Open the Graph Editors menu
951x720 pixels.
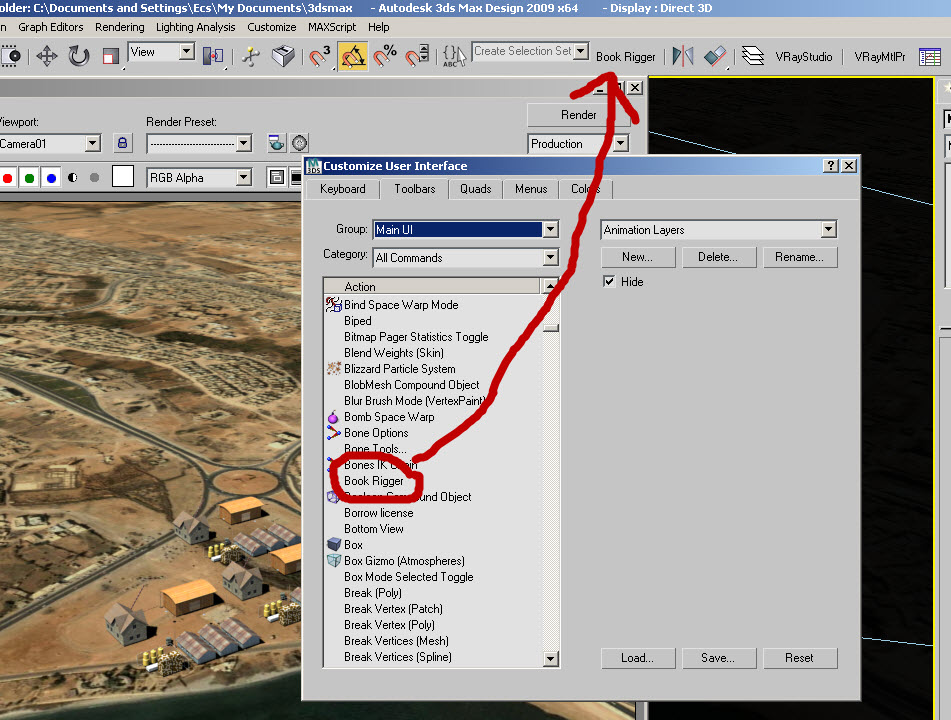(x=50, y=27)
